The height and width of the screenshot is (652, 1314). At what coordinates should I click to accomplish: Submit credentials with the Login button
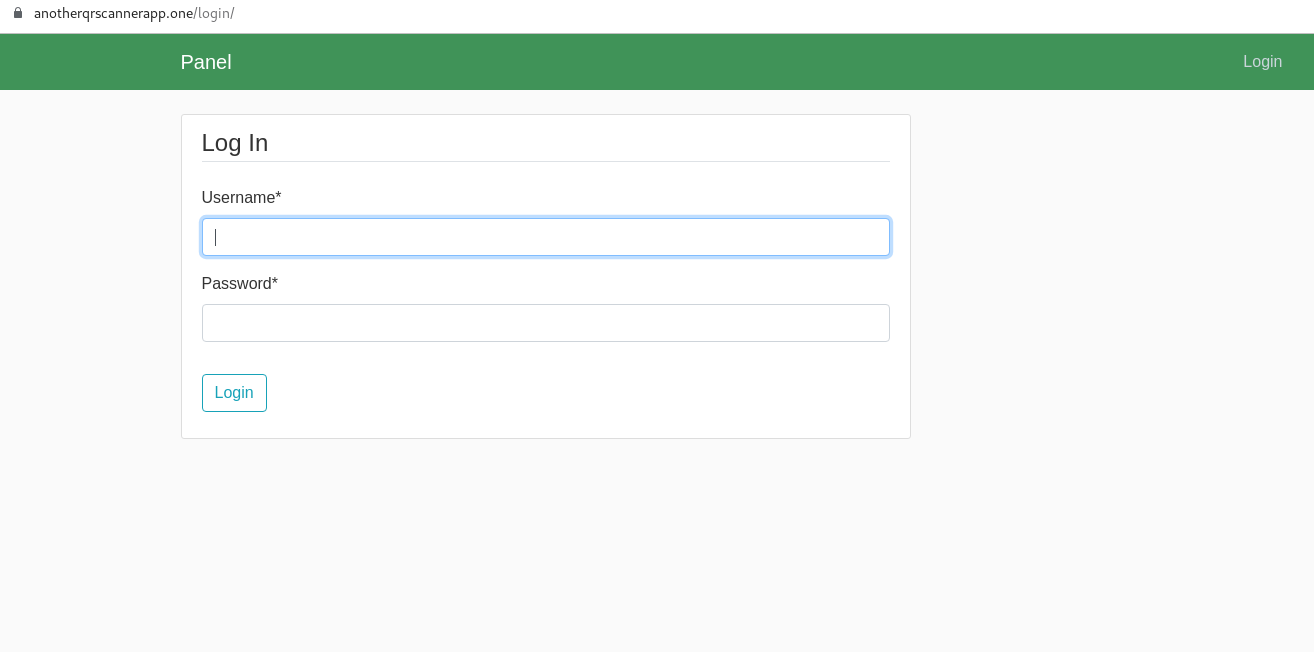[x=234, y=392]
